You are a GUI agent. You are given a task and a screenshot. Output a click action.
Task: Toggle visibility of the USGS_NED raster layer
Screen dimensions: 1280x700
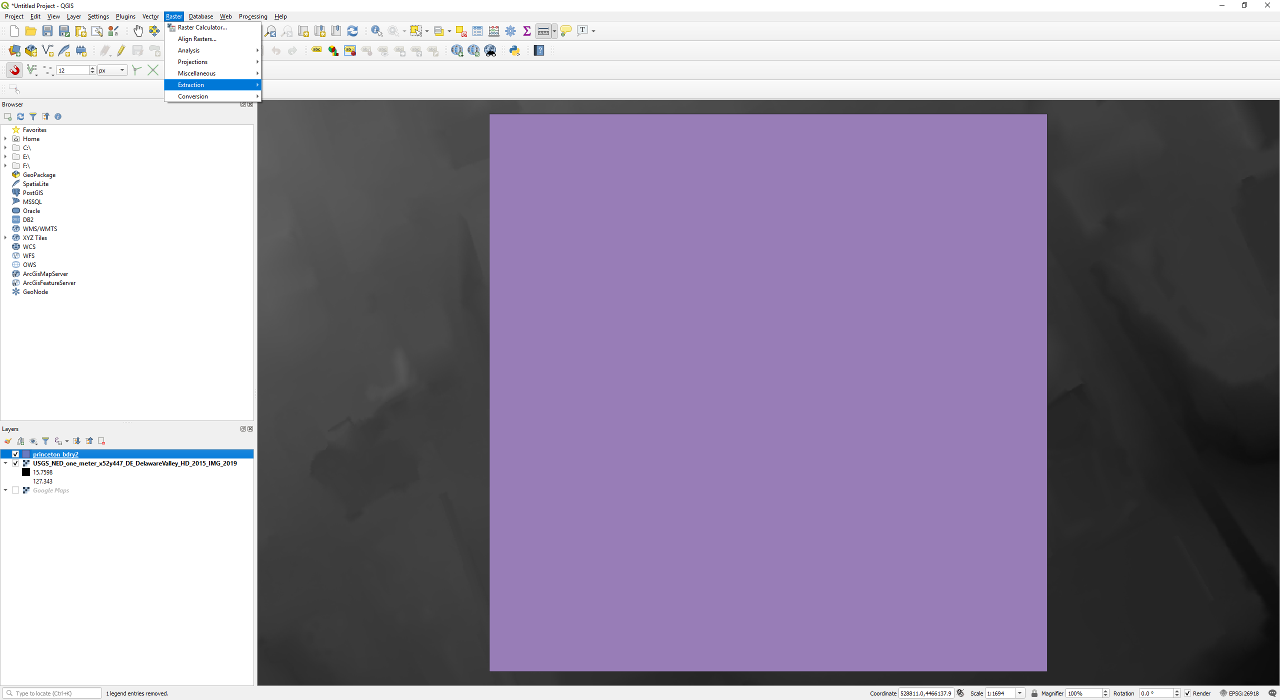click(15, 463)
